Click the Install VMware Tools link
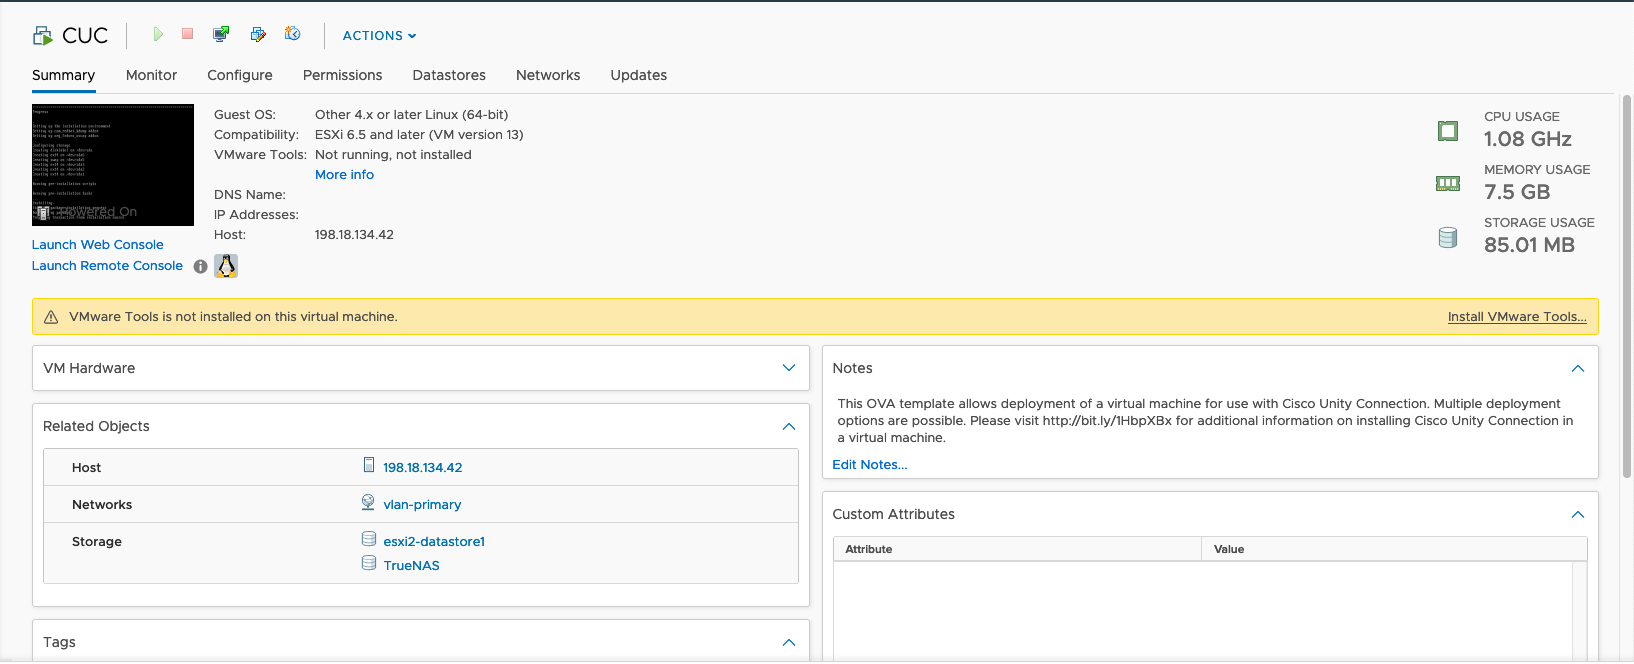Image resolution: width=1634 pixels, height=664 pixels. [1516, 317]
